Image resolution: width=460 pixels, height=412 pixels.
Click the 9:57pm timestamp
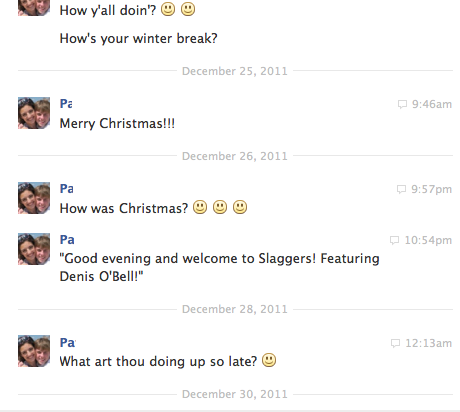coord(432,189)
